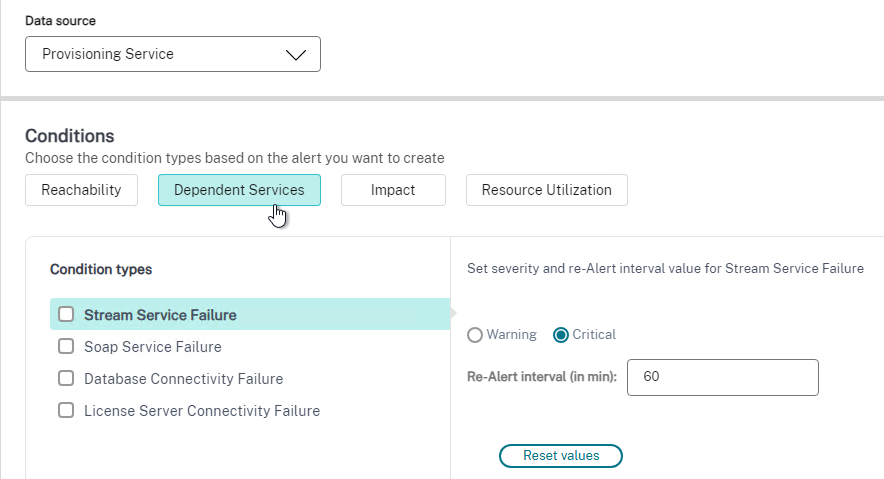The width and height of the screenshot is (884, 479).
Task: Select the Soap Service Failure label
Action: (x=153, y=347)
